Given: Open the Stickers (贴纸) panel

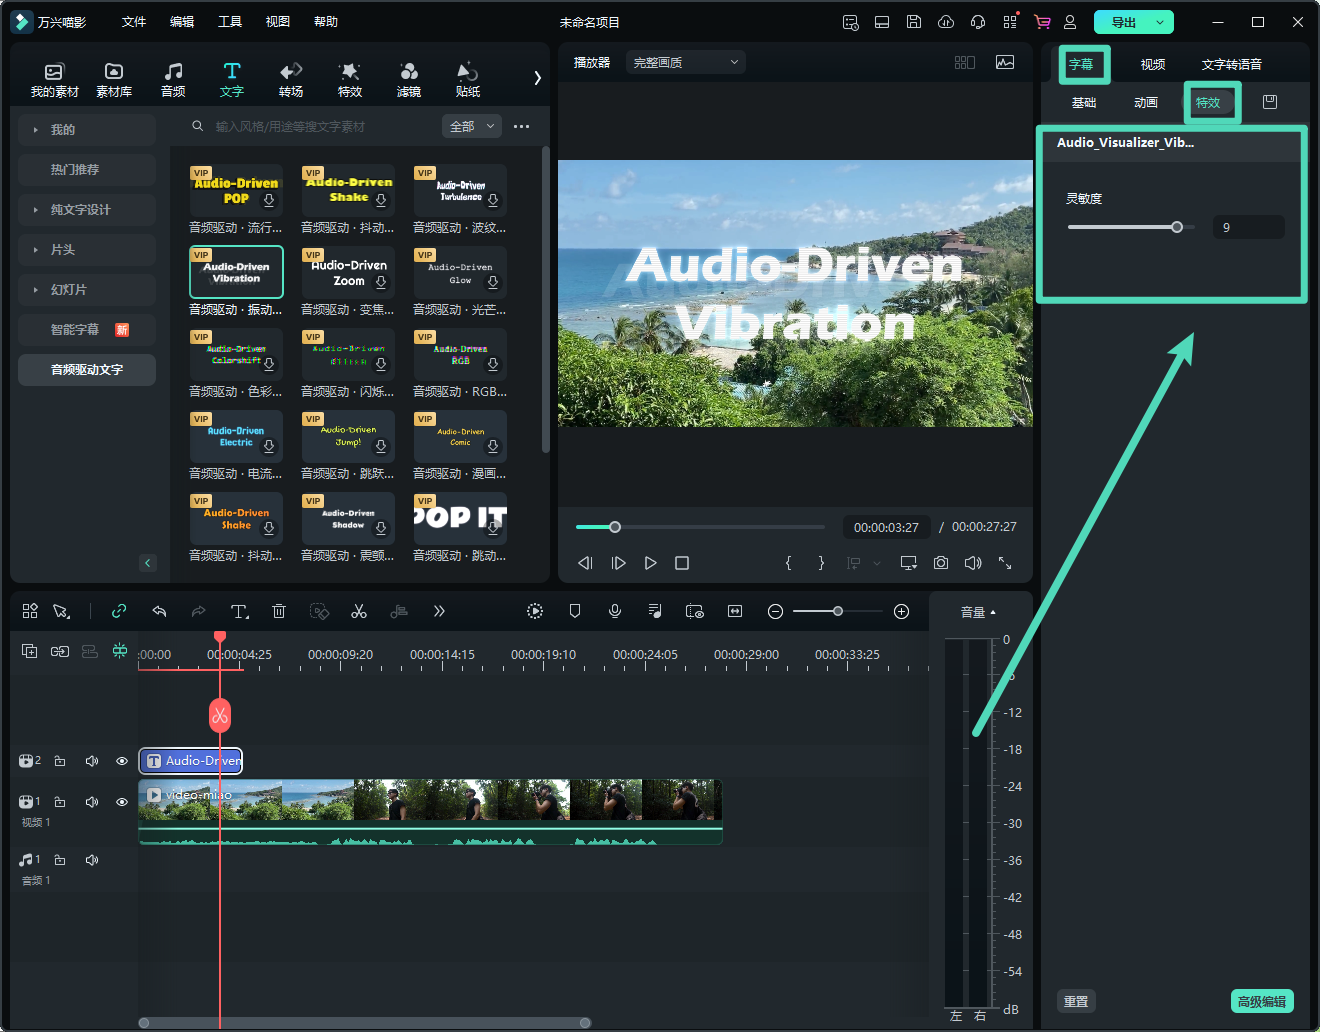Looking at the screenshot, I should tap(467, 79).
